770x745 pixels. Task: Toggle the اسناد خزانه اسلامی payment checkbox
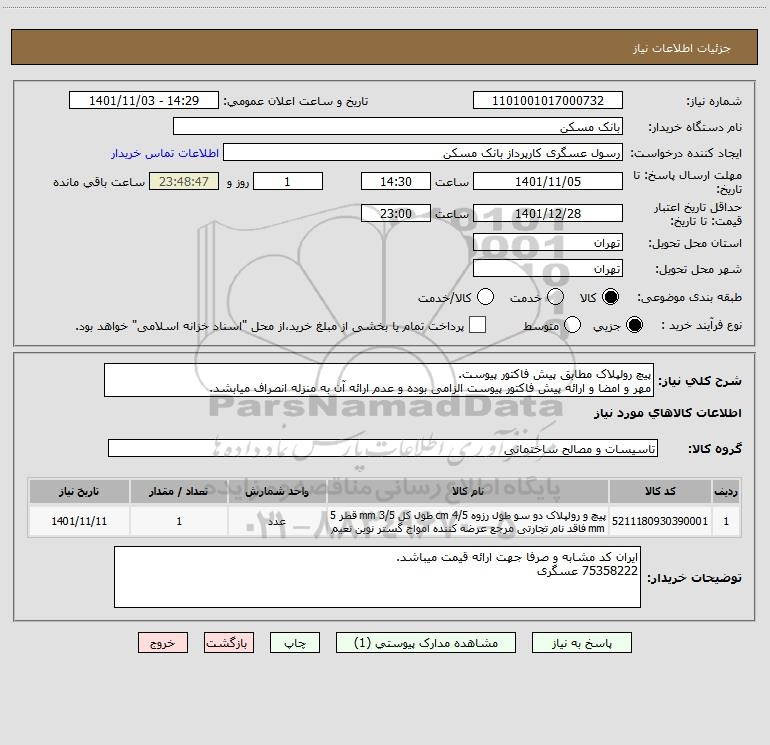pyautogui.click(x=478, y=325)
